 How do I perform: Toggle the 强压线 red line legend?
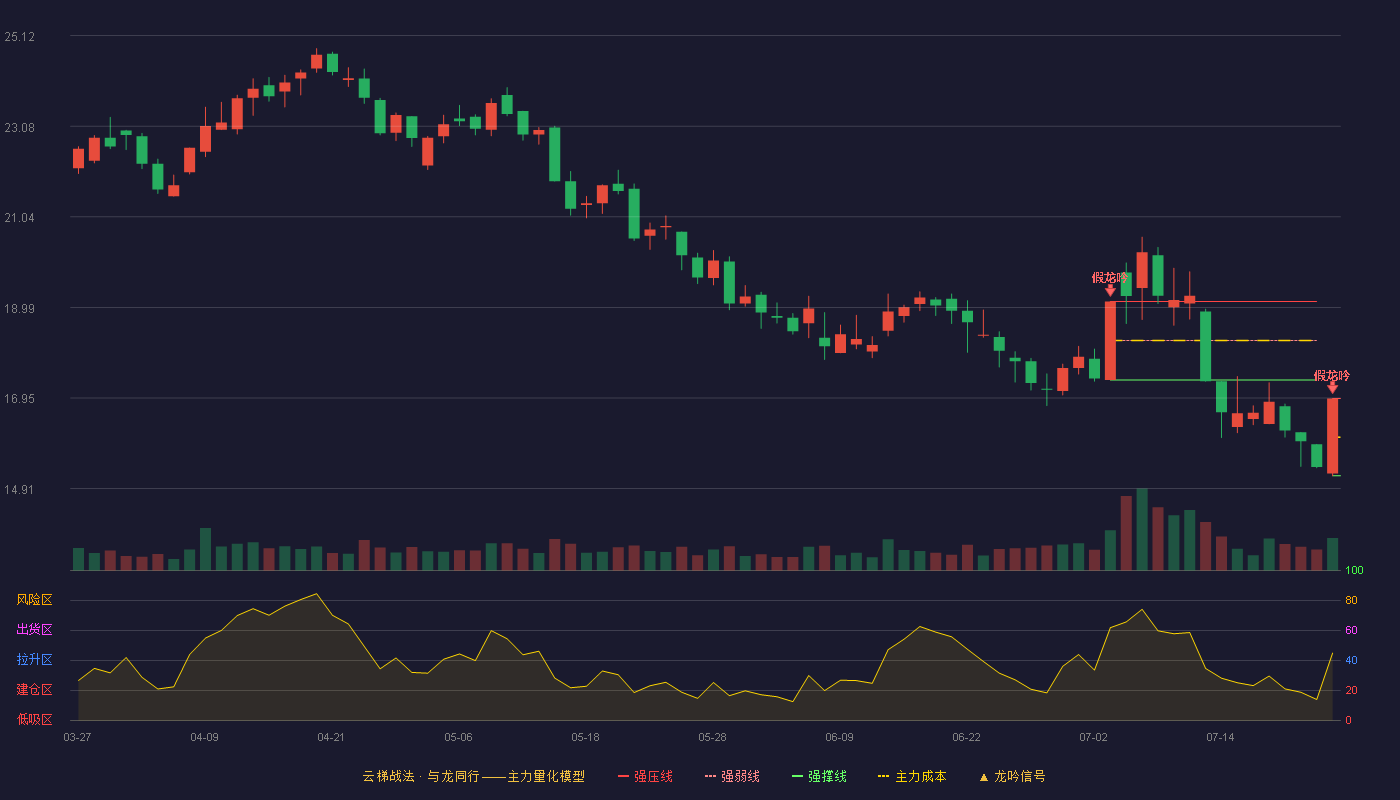pos(645,776)
